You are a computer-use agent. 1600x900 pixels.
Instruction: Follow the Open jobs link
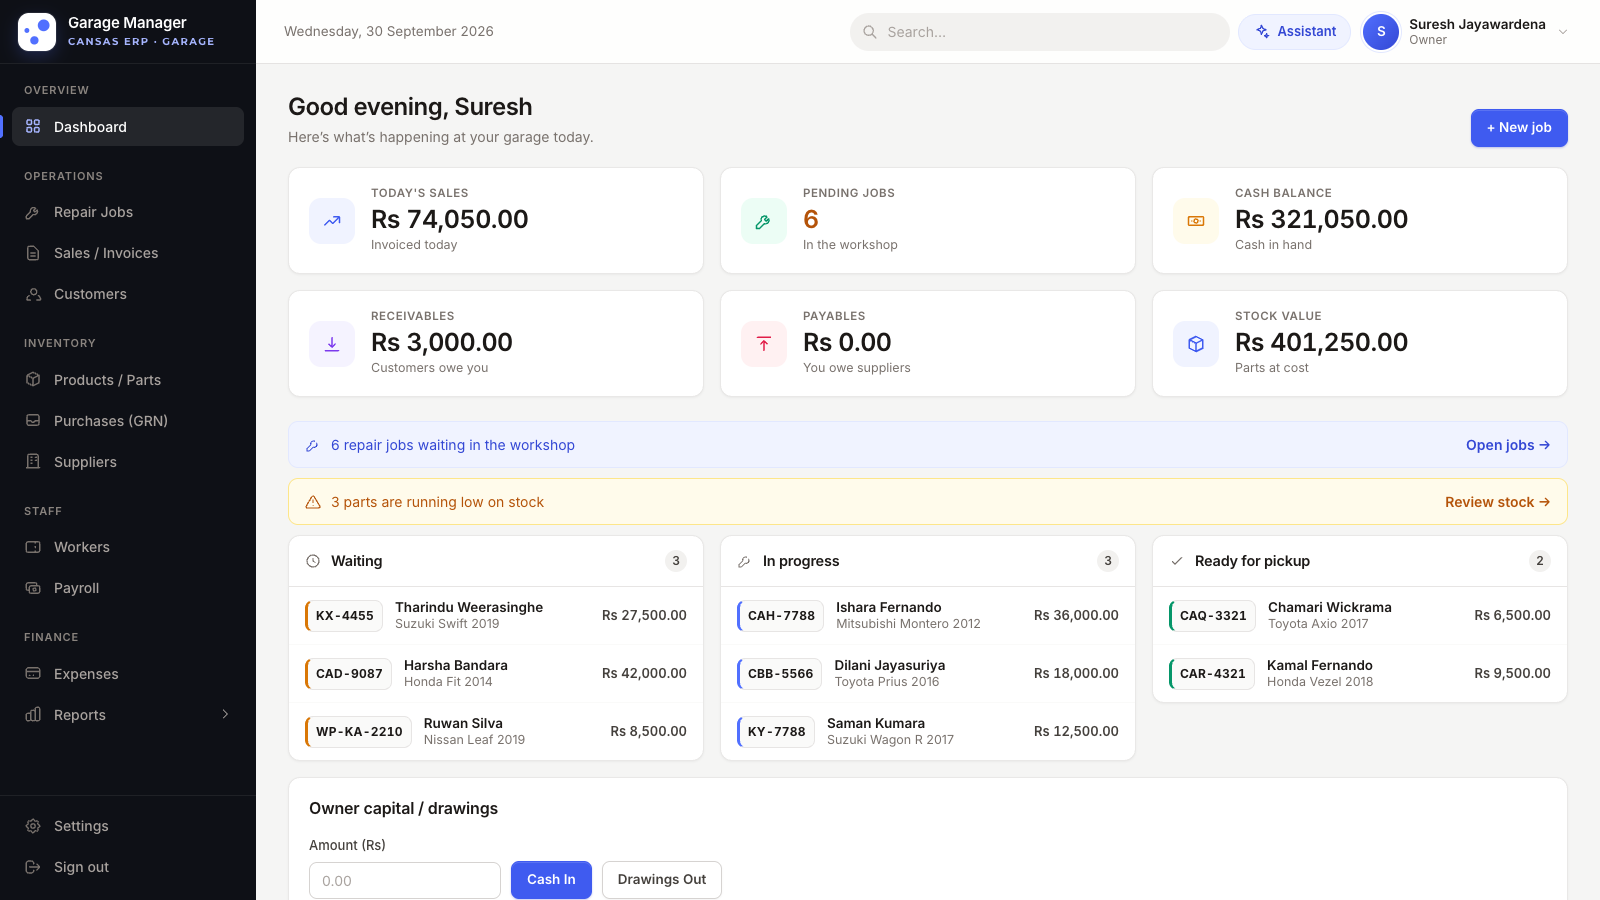tap(1508, 445)
